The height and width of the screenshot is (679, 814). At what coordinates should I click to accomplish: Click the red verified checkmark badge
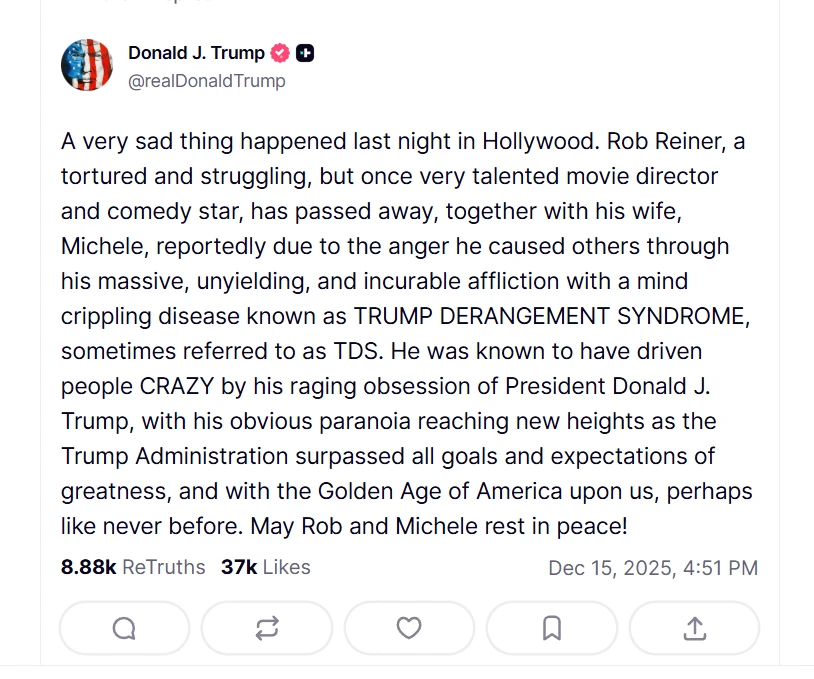[281, 53]
